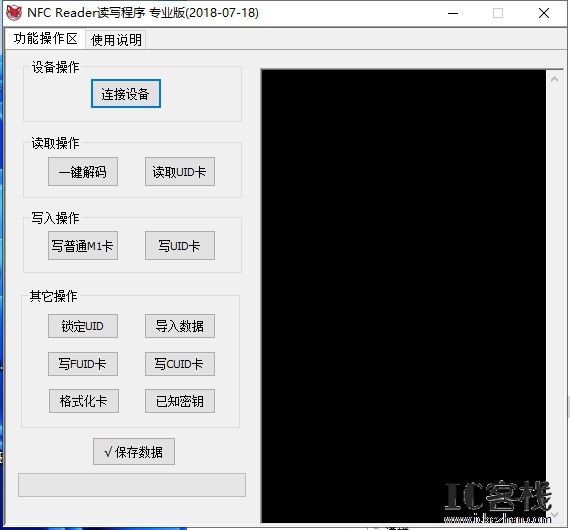Click inside the black output console
The height and width of the screenshot is (530, 570).
point(404,296)
